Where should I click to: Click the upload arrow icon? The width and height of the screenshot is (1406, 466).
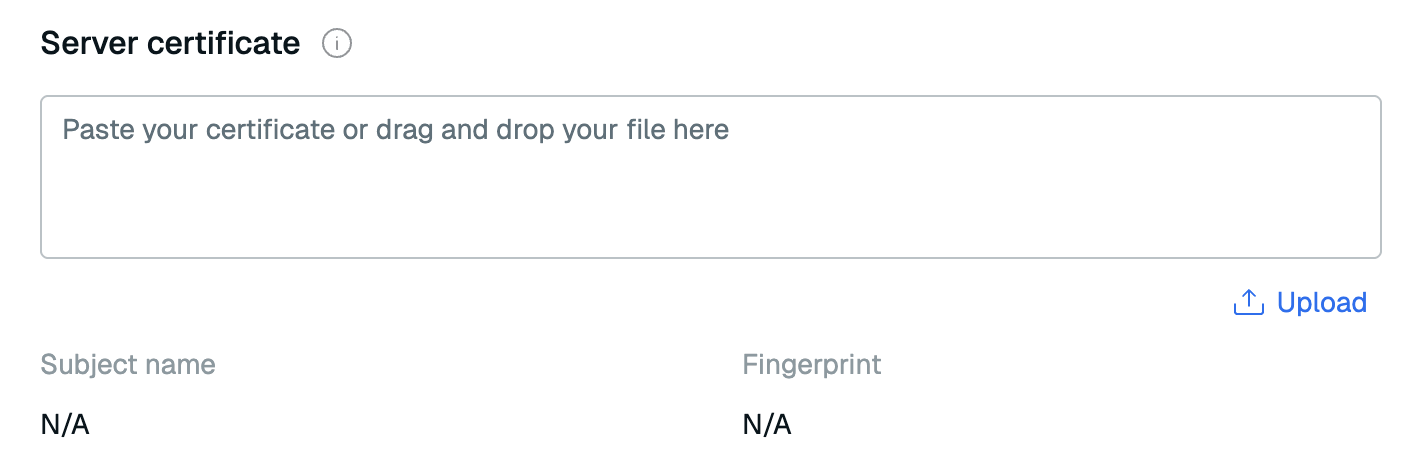click(1248, 302)
